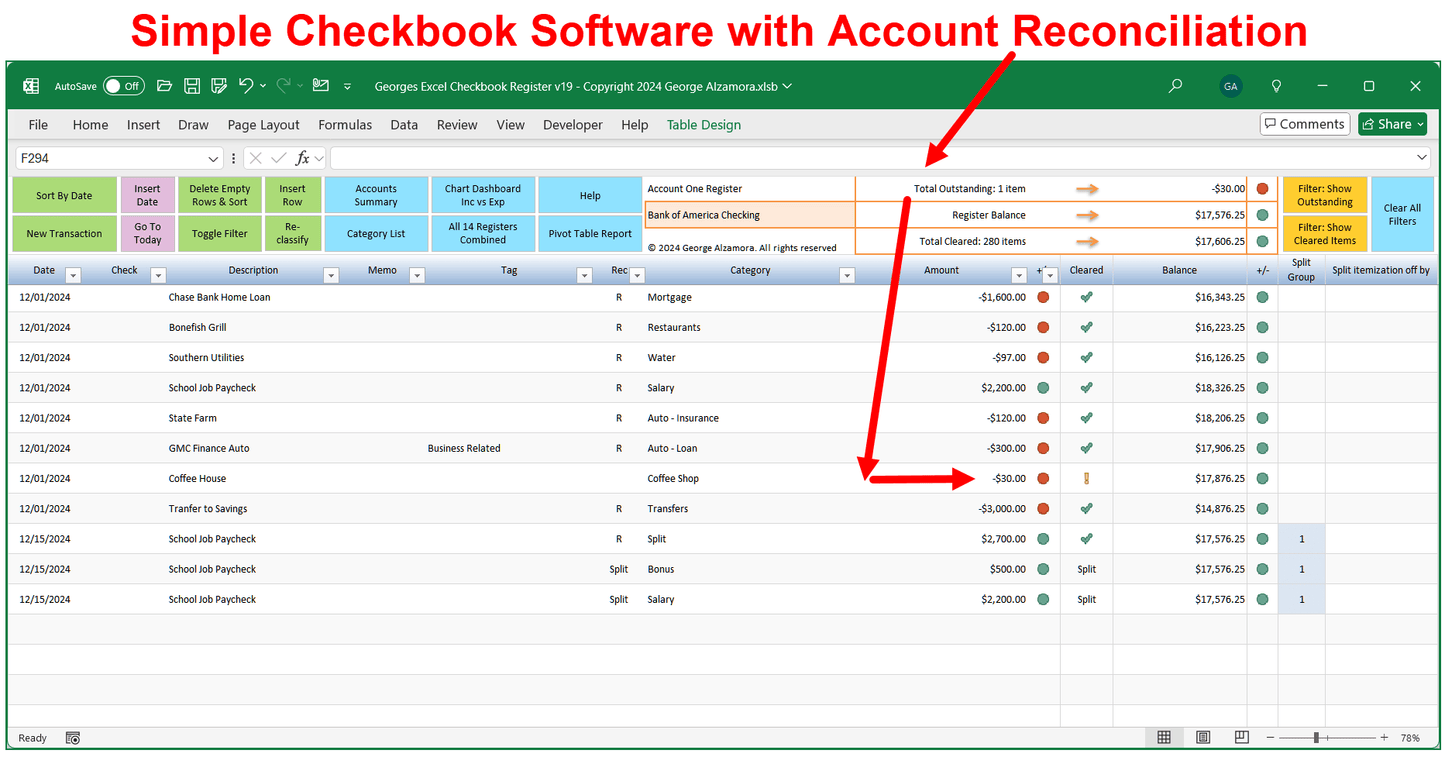Undo the last action
The image size is (1445, 757).
[x=246, y=86]
